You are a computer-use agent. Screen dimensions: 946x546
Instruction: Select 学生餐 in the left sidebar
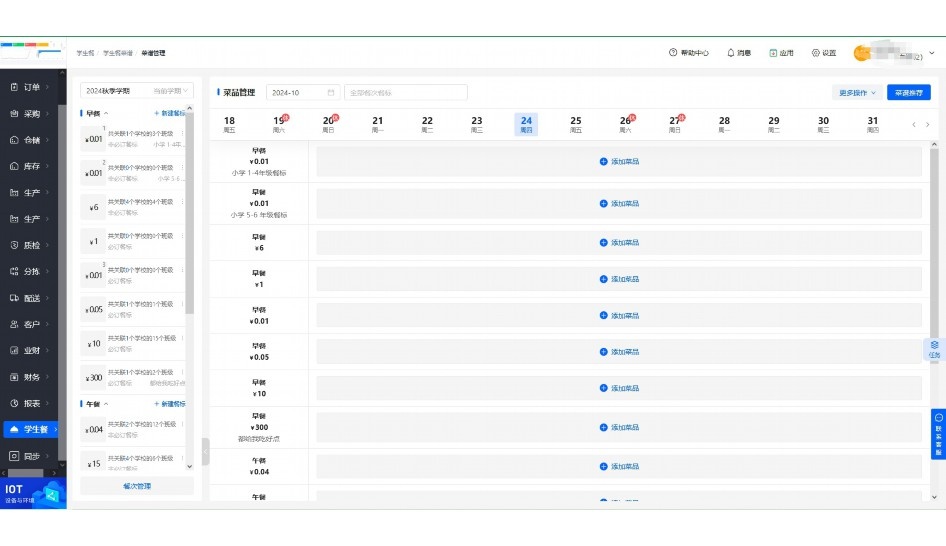(34, 429)
